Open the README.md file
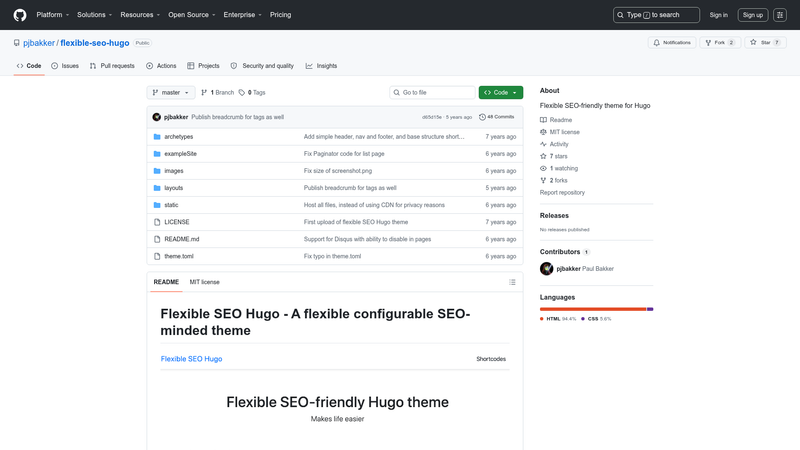This screenshot has height=450, width=800. [182, 239]
